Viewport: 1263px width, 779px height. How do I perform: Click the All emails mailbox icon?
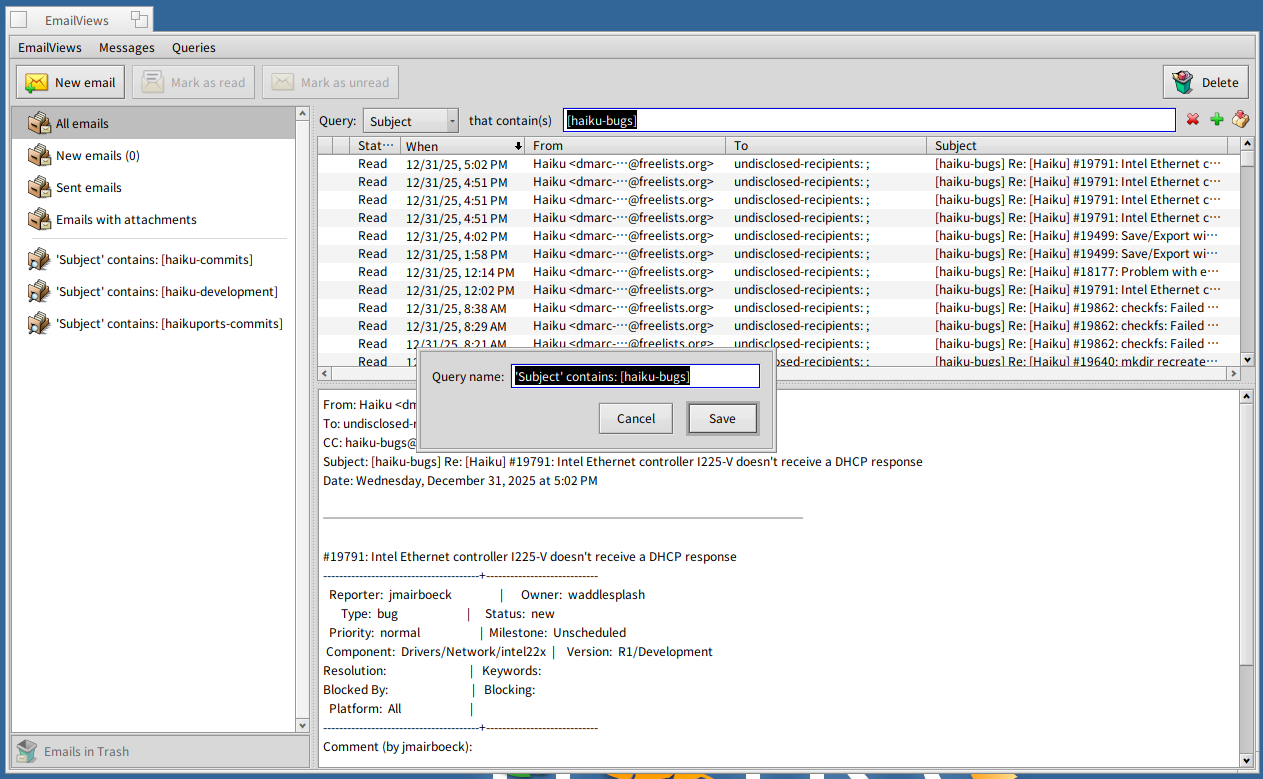[x=39, y=123]
